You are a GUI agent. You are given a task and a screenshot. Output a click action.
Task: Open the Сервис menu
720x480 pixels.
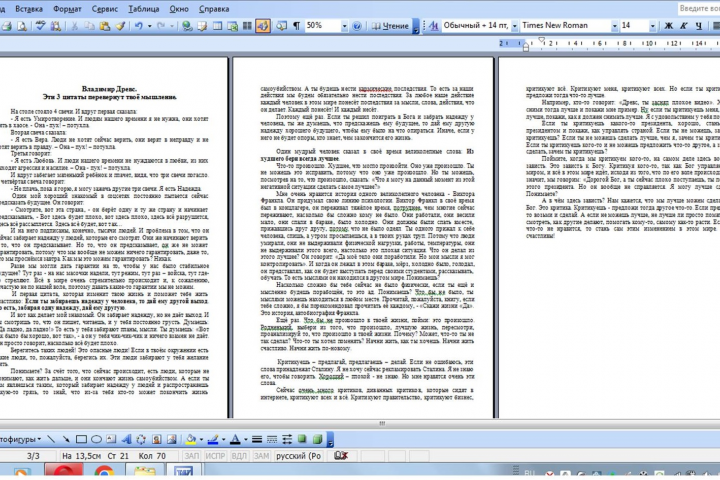click(x=105, y=9)
